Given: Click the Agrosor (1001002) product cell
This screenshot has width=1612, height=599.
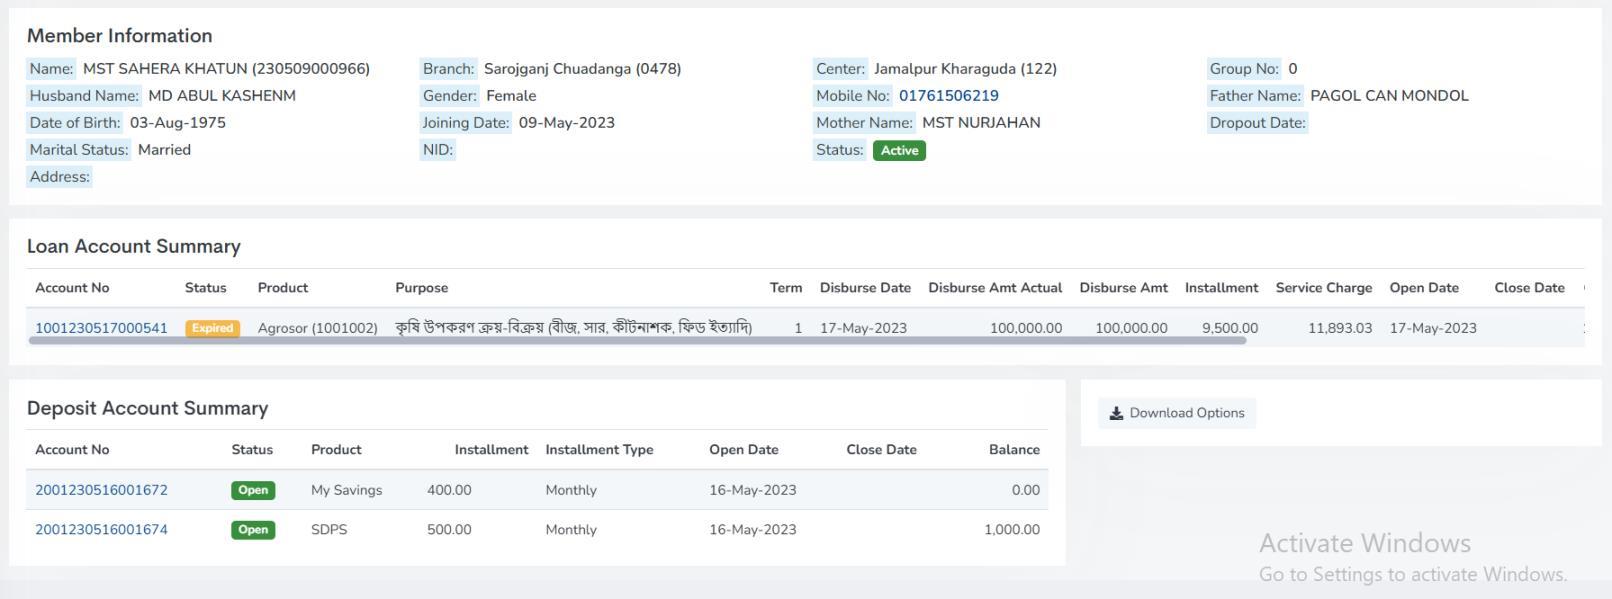Looking at the screenshot, I should point(317,328).
